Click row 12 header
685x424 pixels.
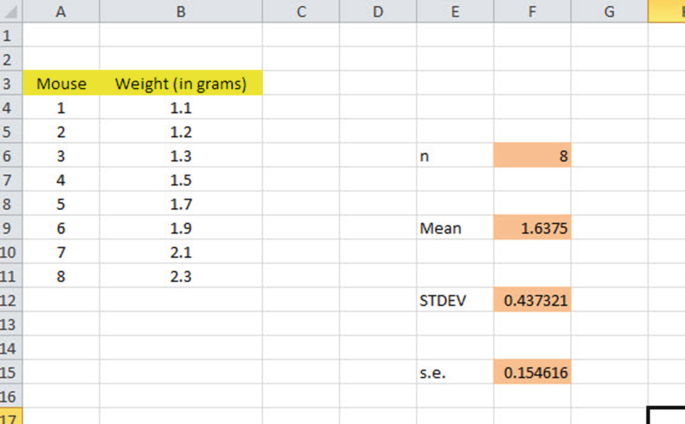tap(10, 300)
